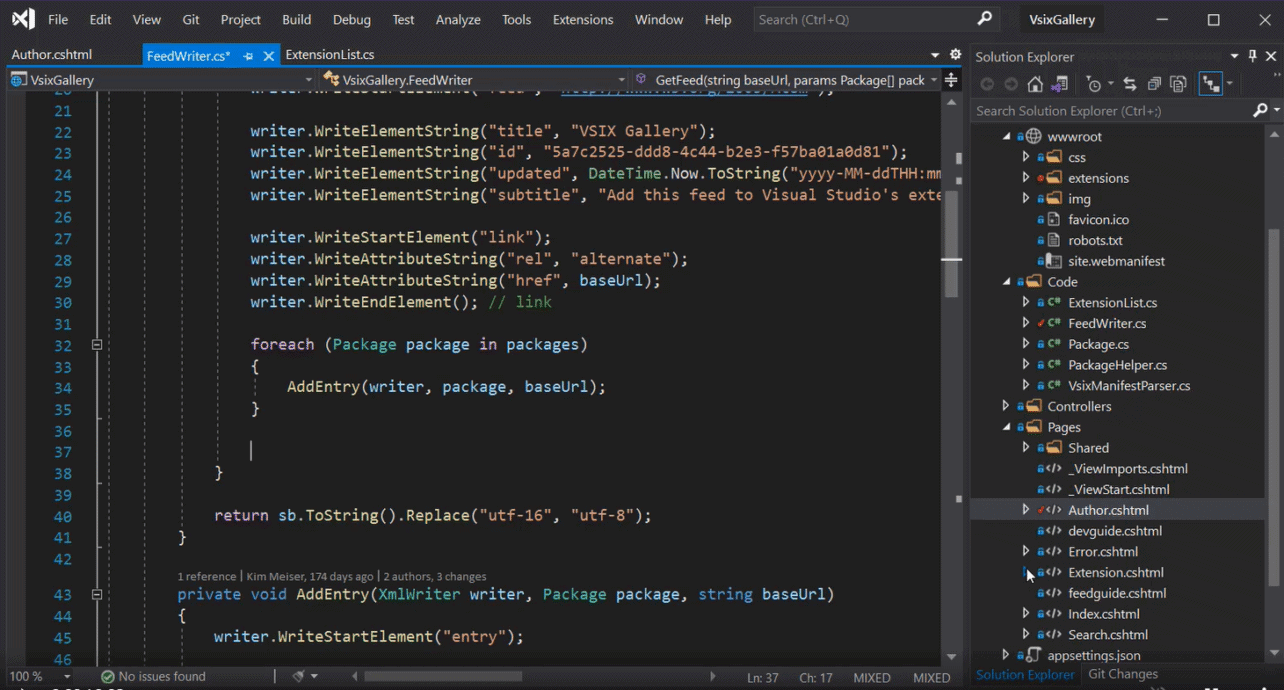Click Sync with Active Document arrows icon

pyautogui.click(x=1129, y=85)
